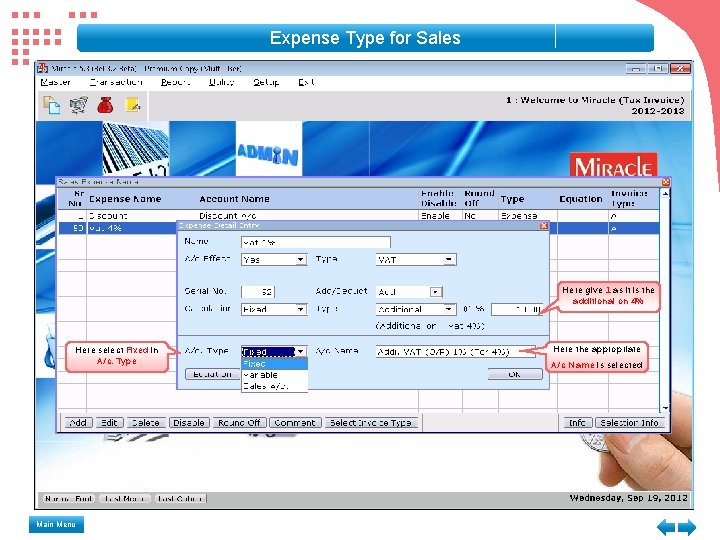
Task: Click the Serial No. field
Action: coord(258,292)
